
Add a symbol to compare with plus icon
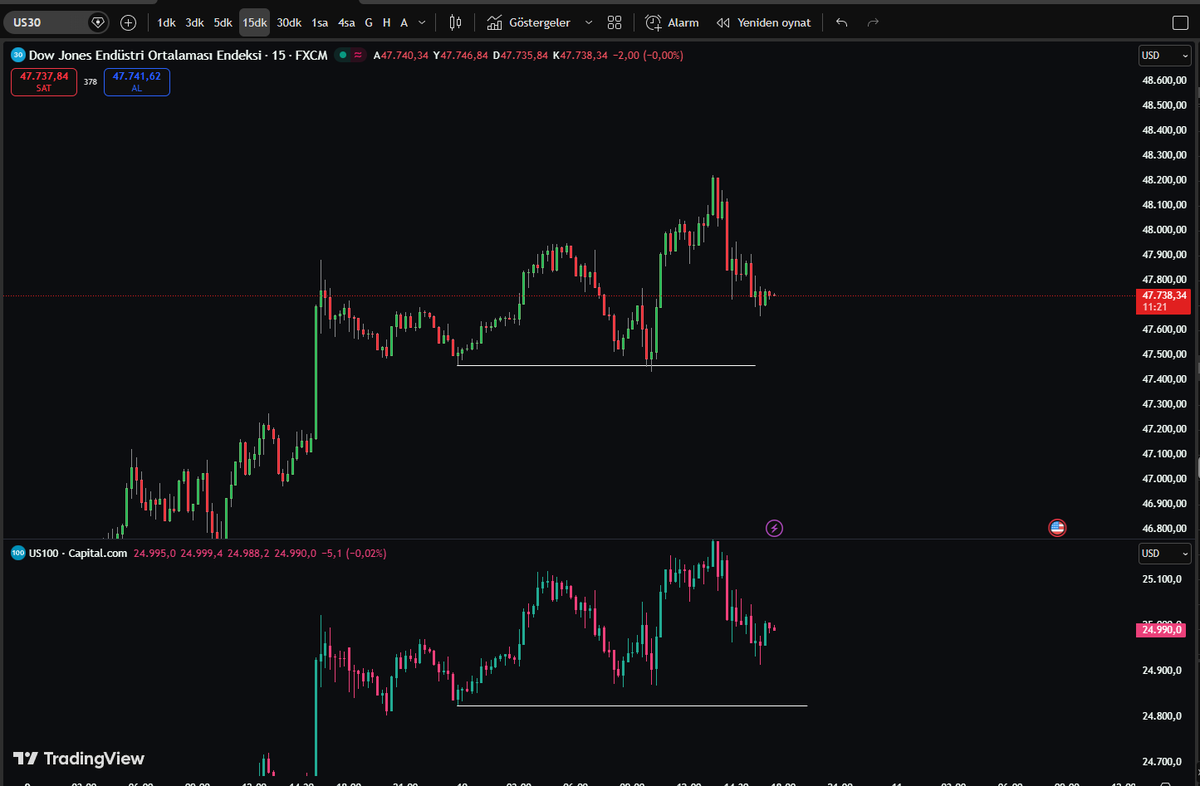pyautogui.click(x=129, y=22)
